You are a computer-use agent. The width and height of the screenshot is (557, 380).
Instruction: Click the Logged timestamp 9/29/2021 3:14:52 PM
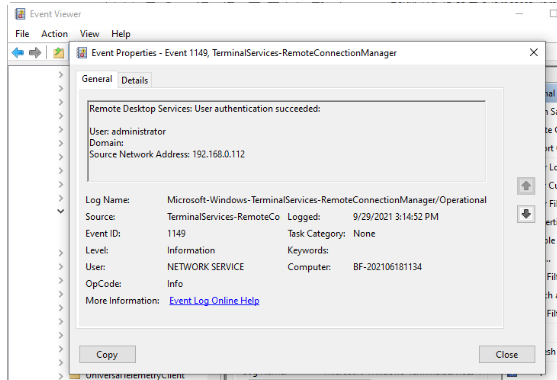(x=396, y=217)
